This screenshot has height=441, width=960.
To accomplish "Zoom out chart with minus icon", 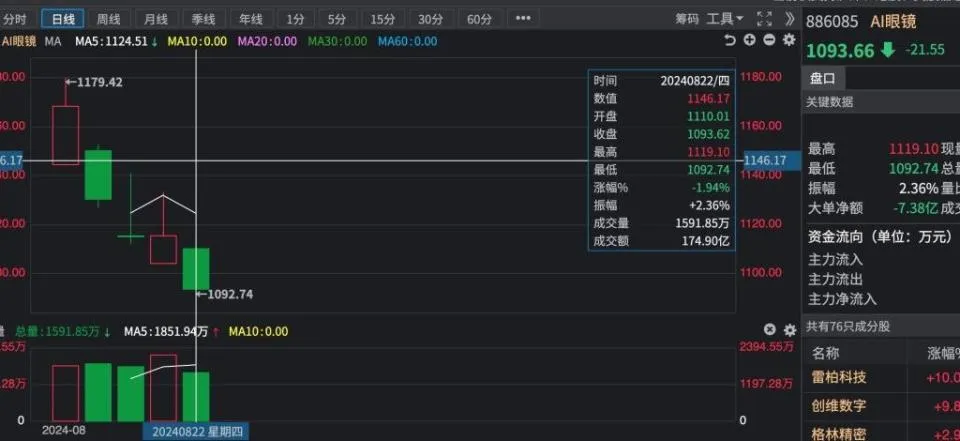I will (x=770, y=40).
